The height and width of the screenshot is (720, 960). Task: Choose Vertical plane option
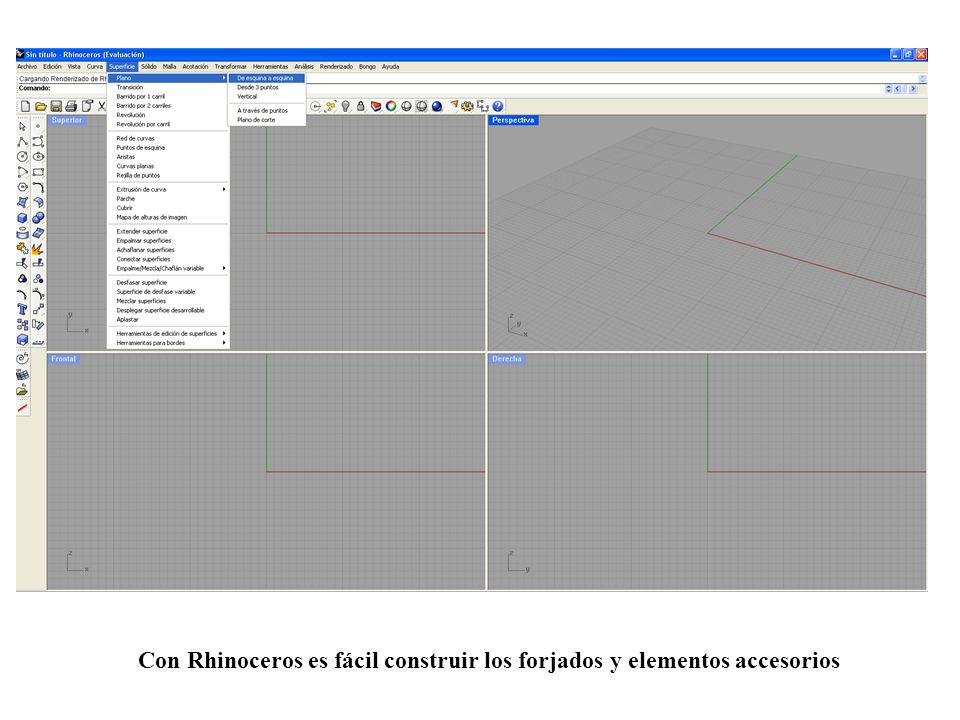point(267,97)
